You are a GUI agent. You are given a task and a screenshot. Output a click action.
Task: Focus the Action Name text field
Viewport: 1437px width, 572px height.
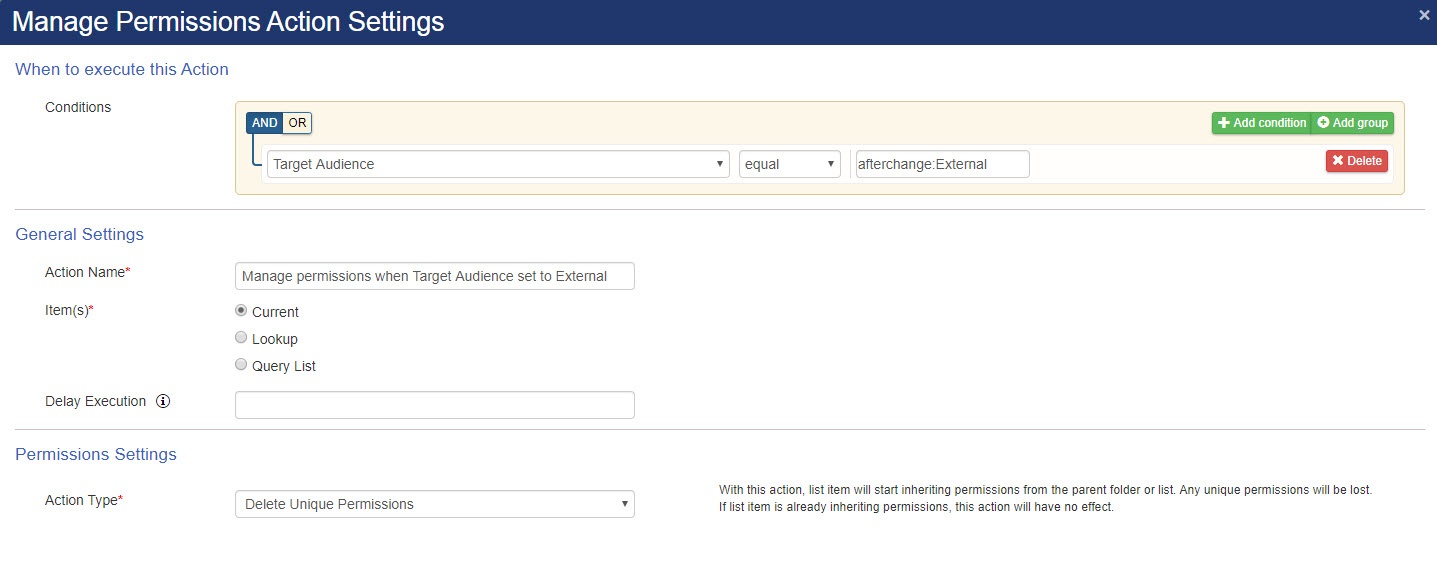point(434,276)
